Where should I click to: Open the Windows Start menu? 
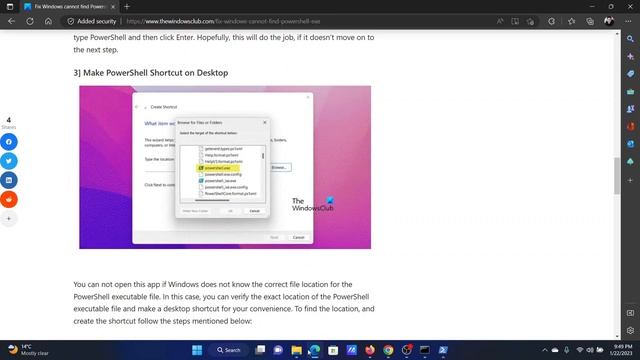coord(197,350)
